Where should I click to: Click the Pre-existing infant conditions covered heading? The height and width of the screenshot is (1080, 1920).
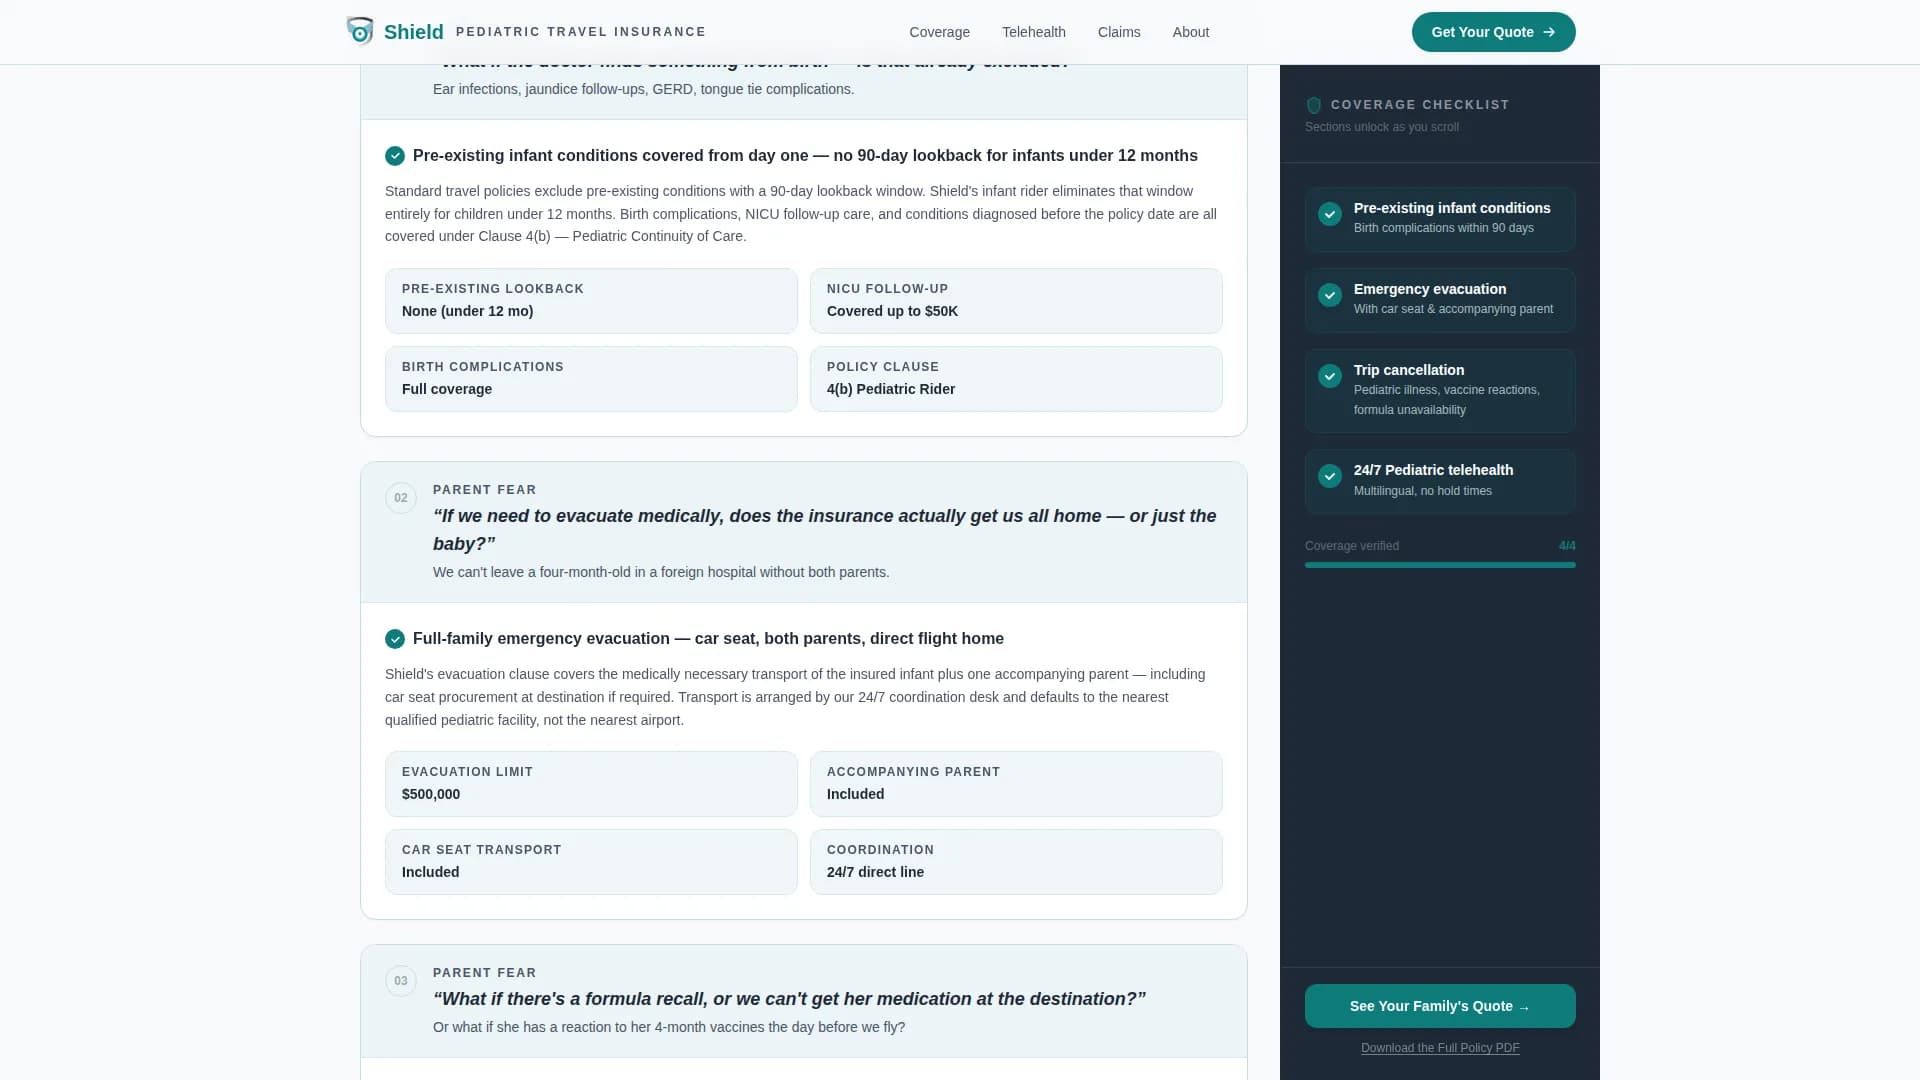click(x=805, y=156)
